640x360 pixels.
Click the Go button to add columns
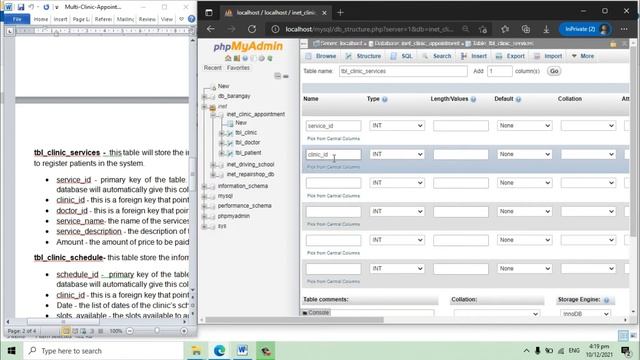(x=554, y=71)
